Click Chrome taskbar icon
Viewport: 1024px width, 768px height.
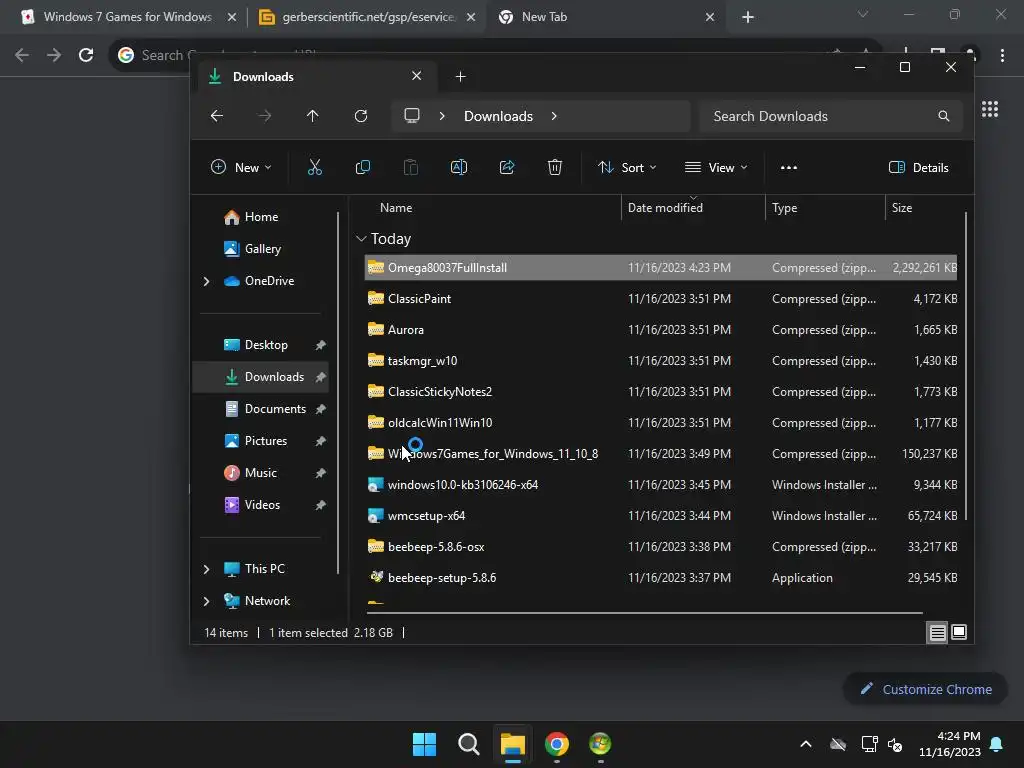556,744
